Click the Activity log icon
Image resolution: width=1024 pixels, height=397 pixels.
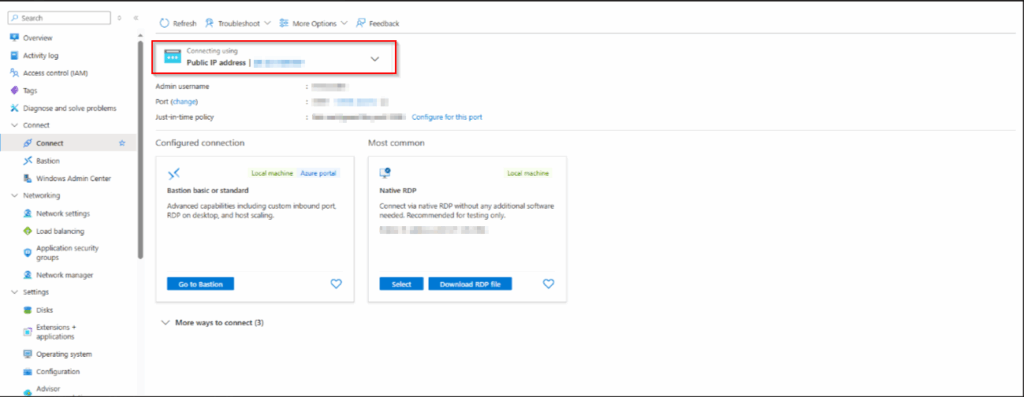click(14, 56)
